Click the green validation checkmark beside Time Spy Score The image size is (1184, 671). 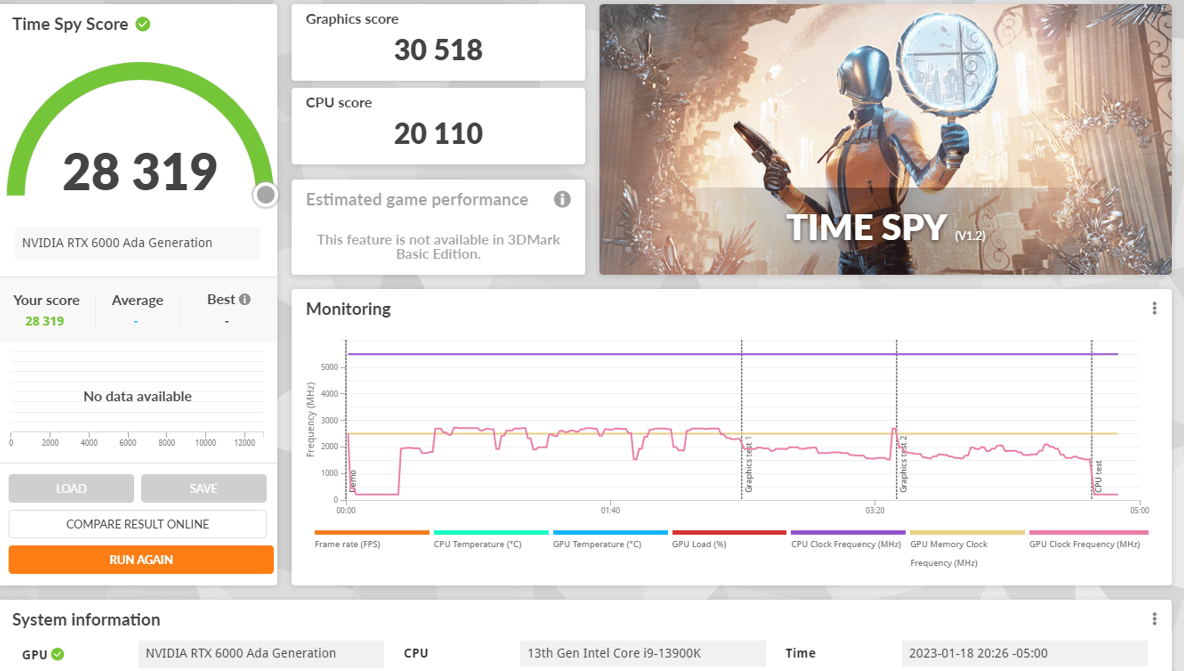click(x=143, y=24)
